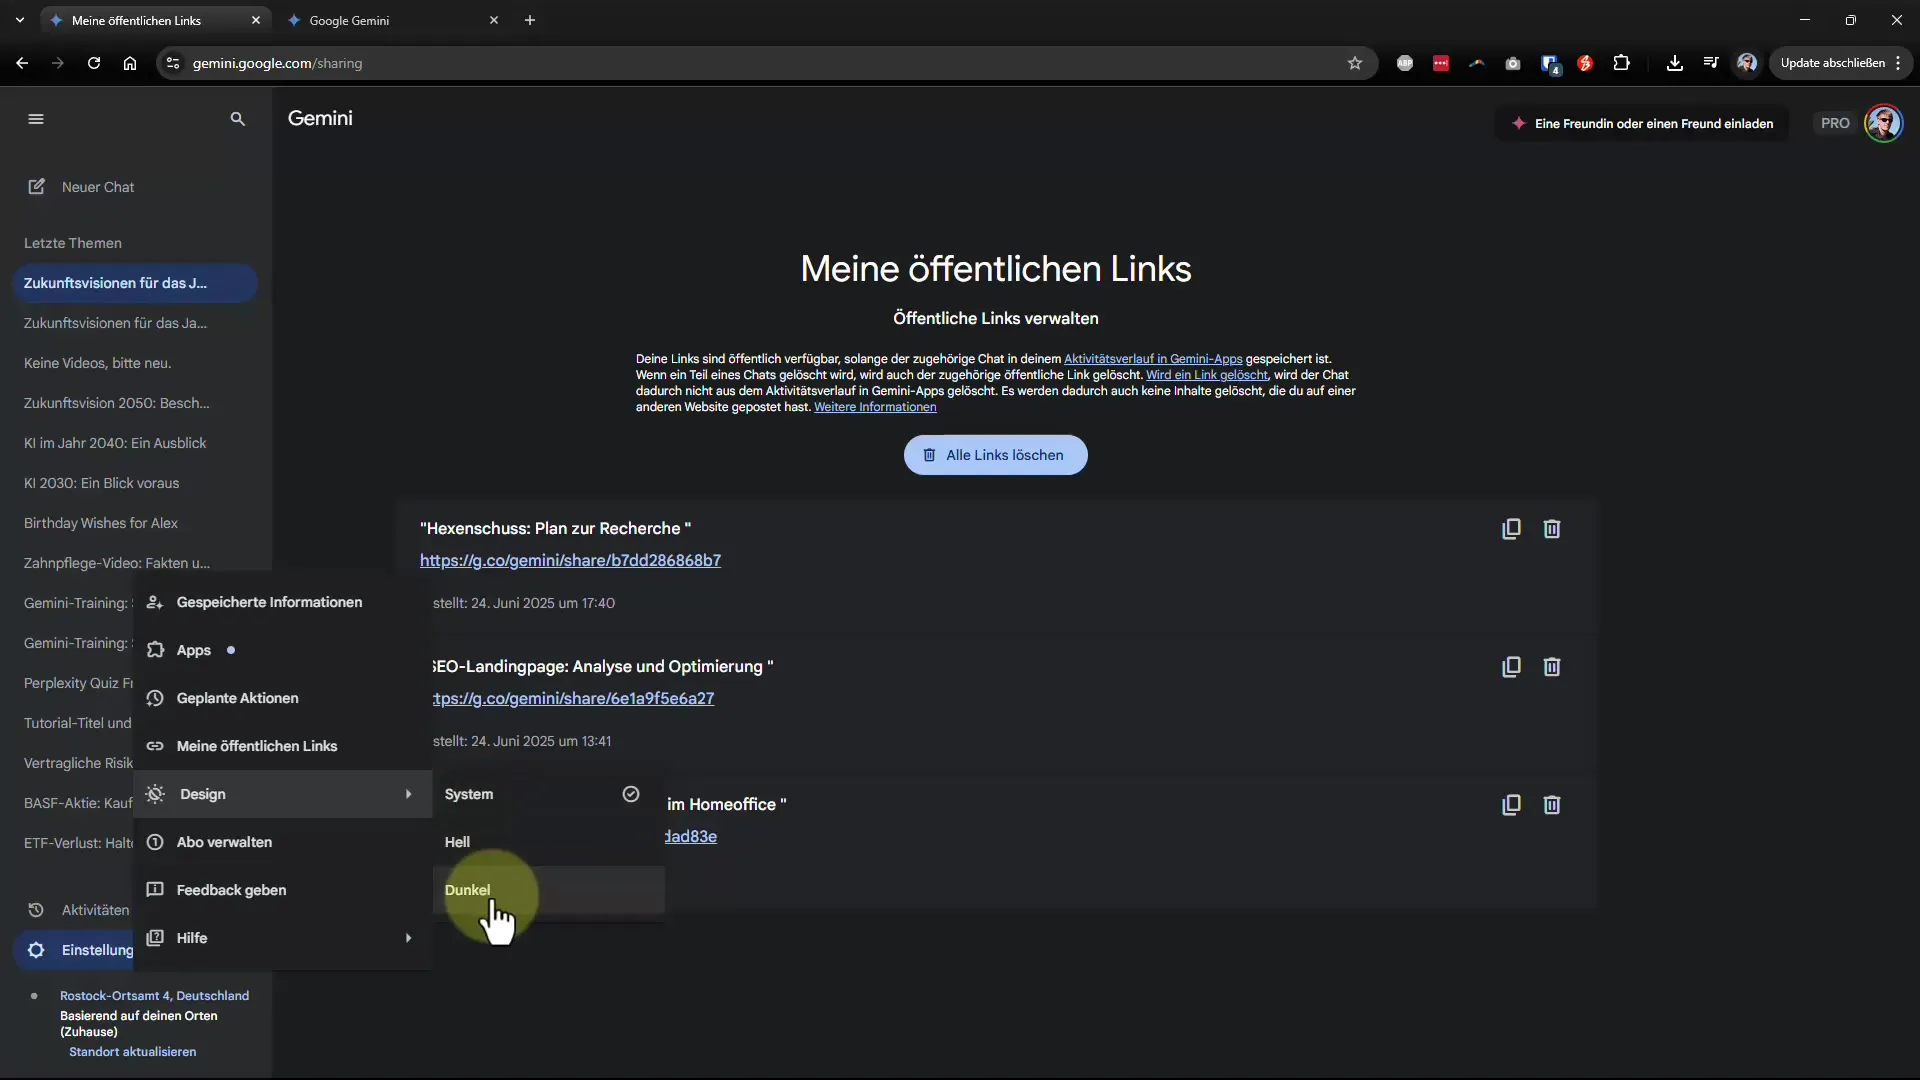Click Standort aktualisieren link

click(x=132, y=1052)
